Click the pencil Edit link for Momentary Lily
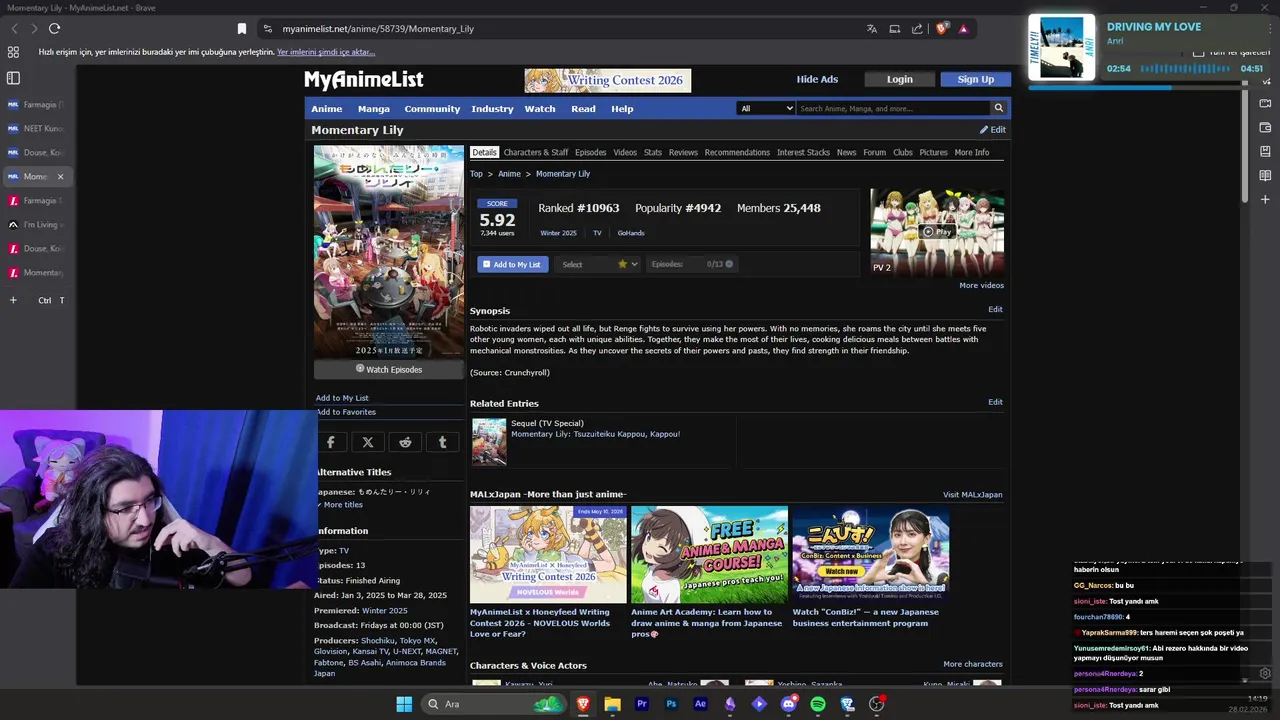Image resolution: width=1280 pixels, height=720 pixels. (x=993, y=130)
